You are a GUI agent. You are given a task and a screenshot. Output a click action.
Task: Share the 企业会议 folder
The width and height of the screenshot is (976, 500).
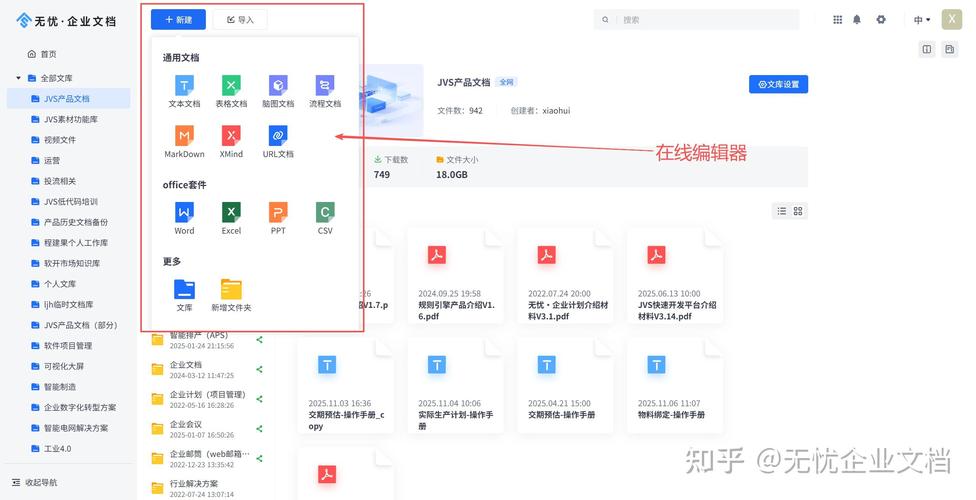[x=260, y=429]
